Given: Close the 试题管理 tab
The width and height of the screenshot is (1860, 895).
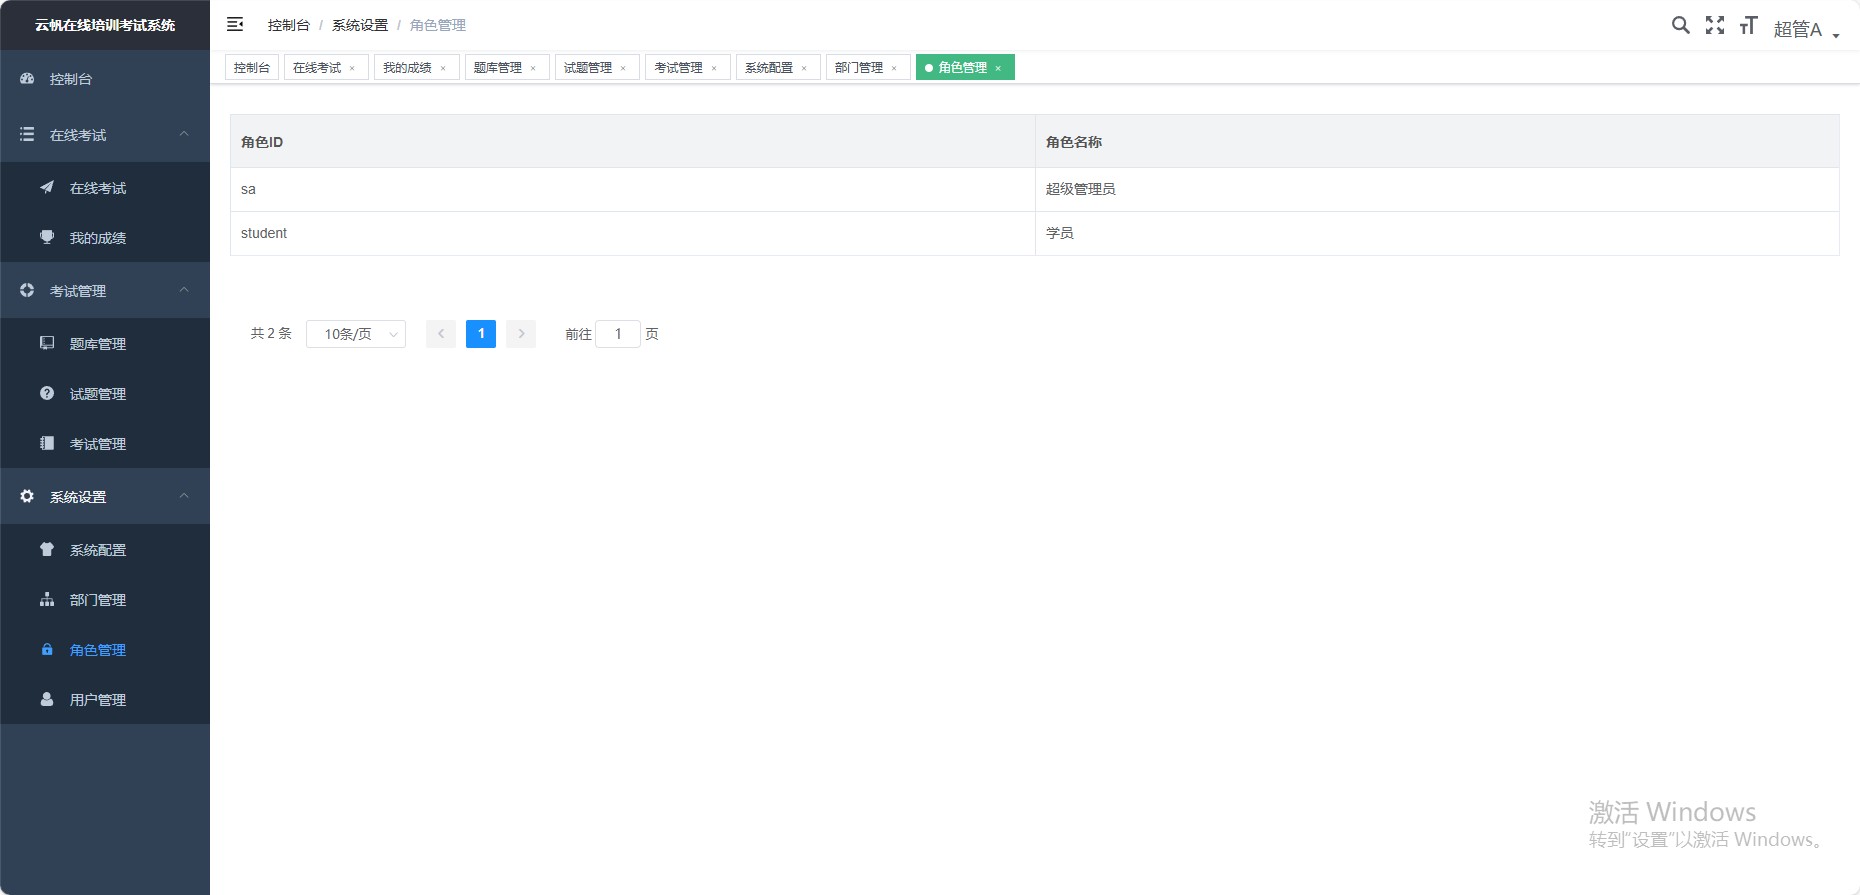Looking at the screenshot, I should 623,68.
